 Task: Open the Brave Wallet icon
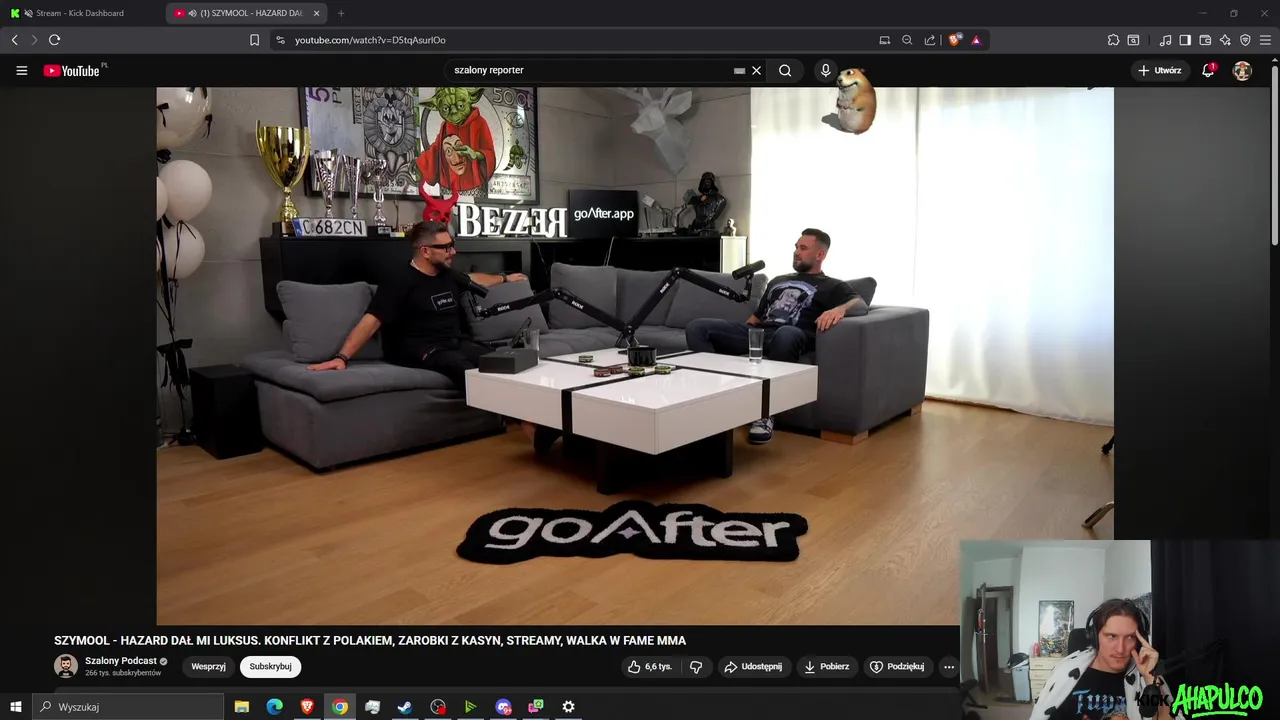point(1205,40)
